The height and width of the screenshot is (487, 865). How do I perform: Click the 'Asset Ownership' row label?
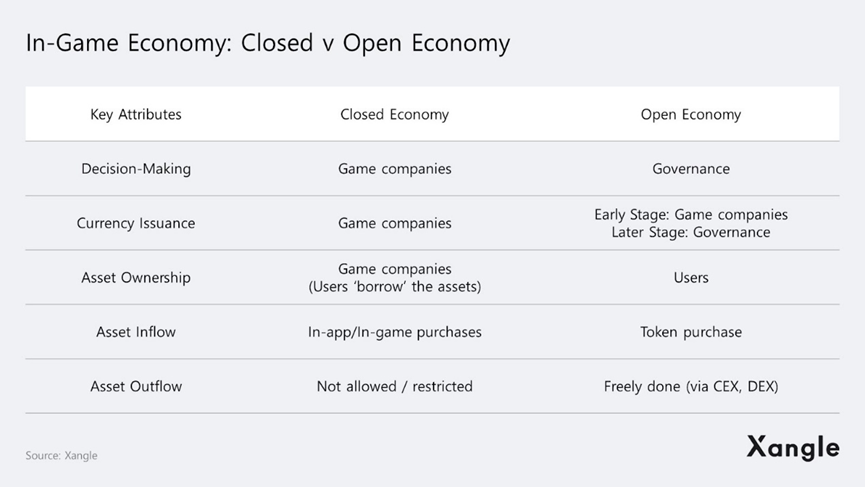point(136,277)
